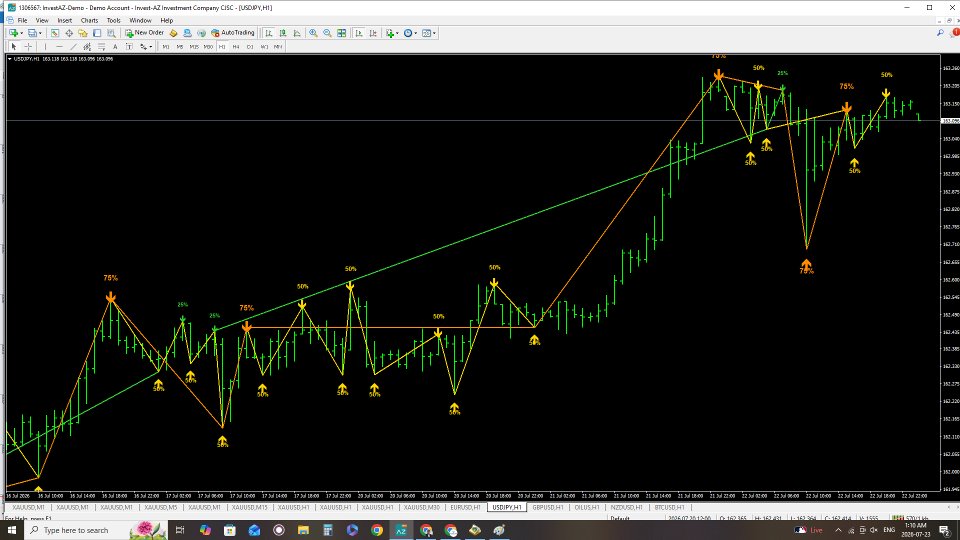Click the taskbar search box
This screenshot has height=540, width=960.
click(x=97, y=530)
